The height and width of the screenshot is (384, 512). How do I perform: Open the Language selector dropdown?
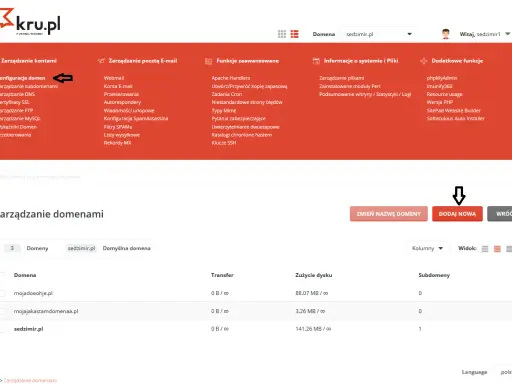[504, 372]
